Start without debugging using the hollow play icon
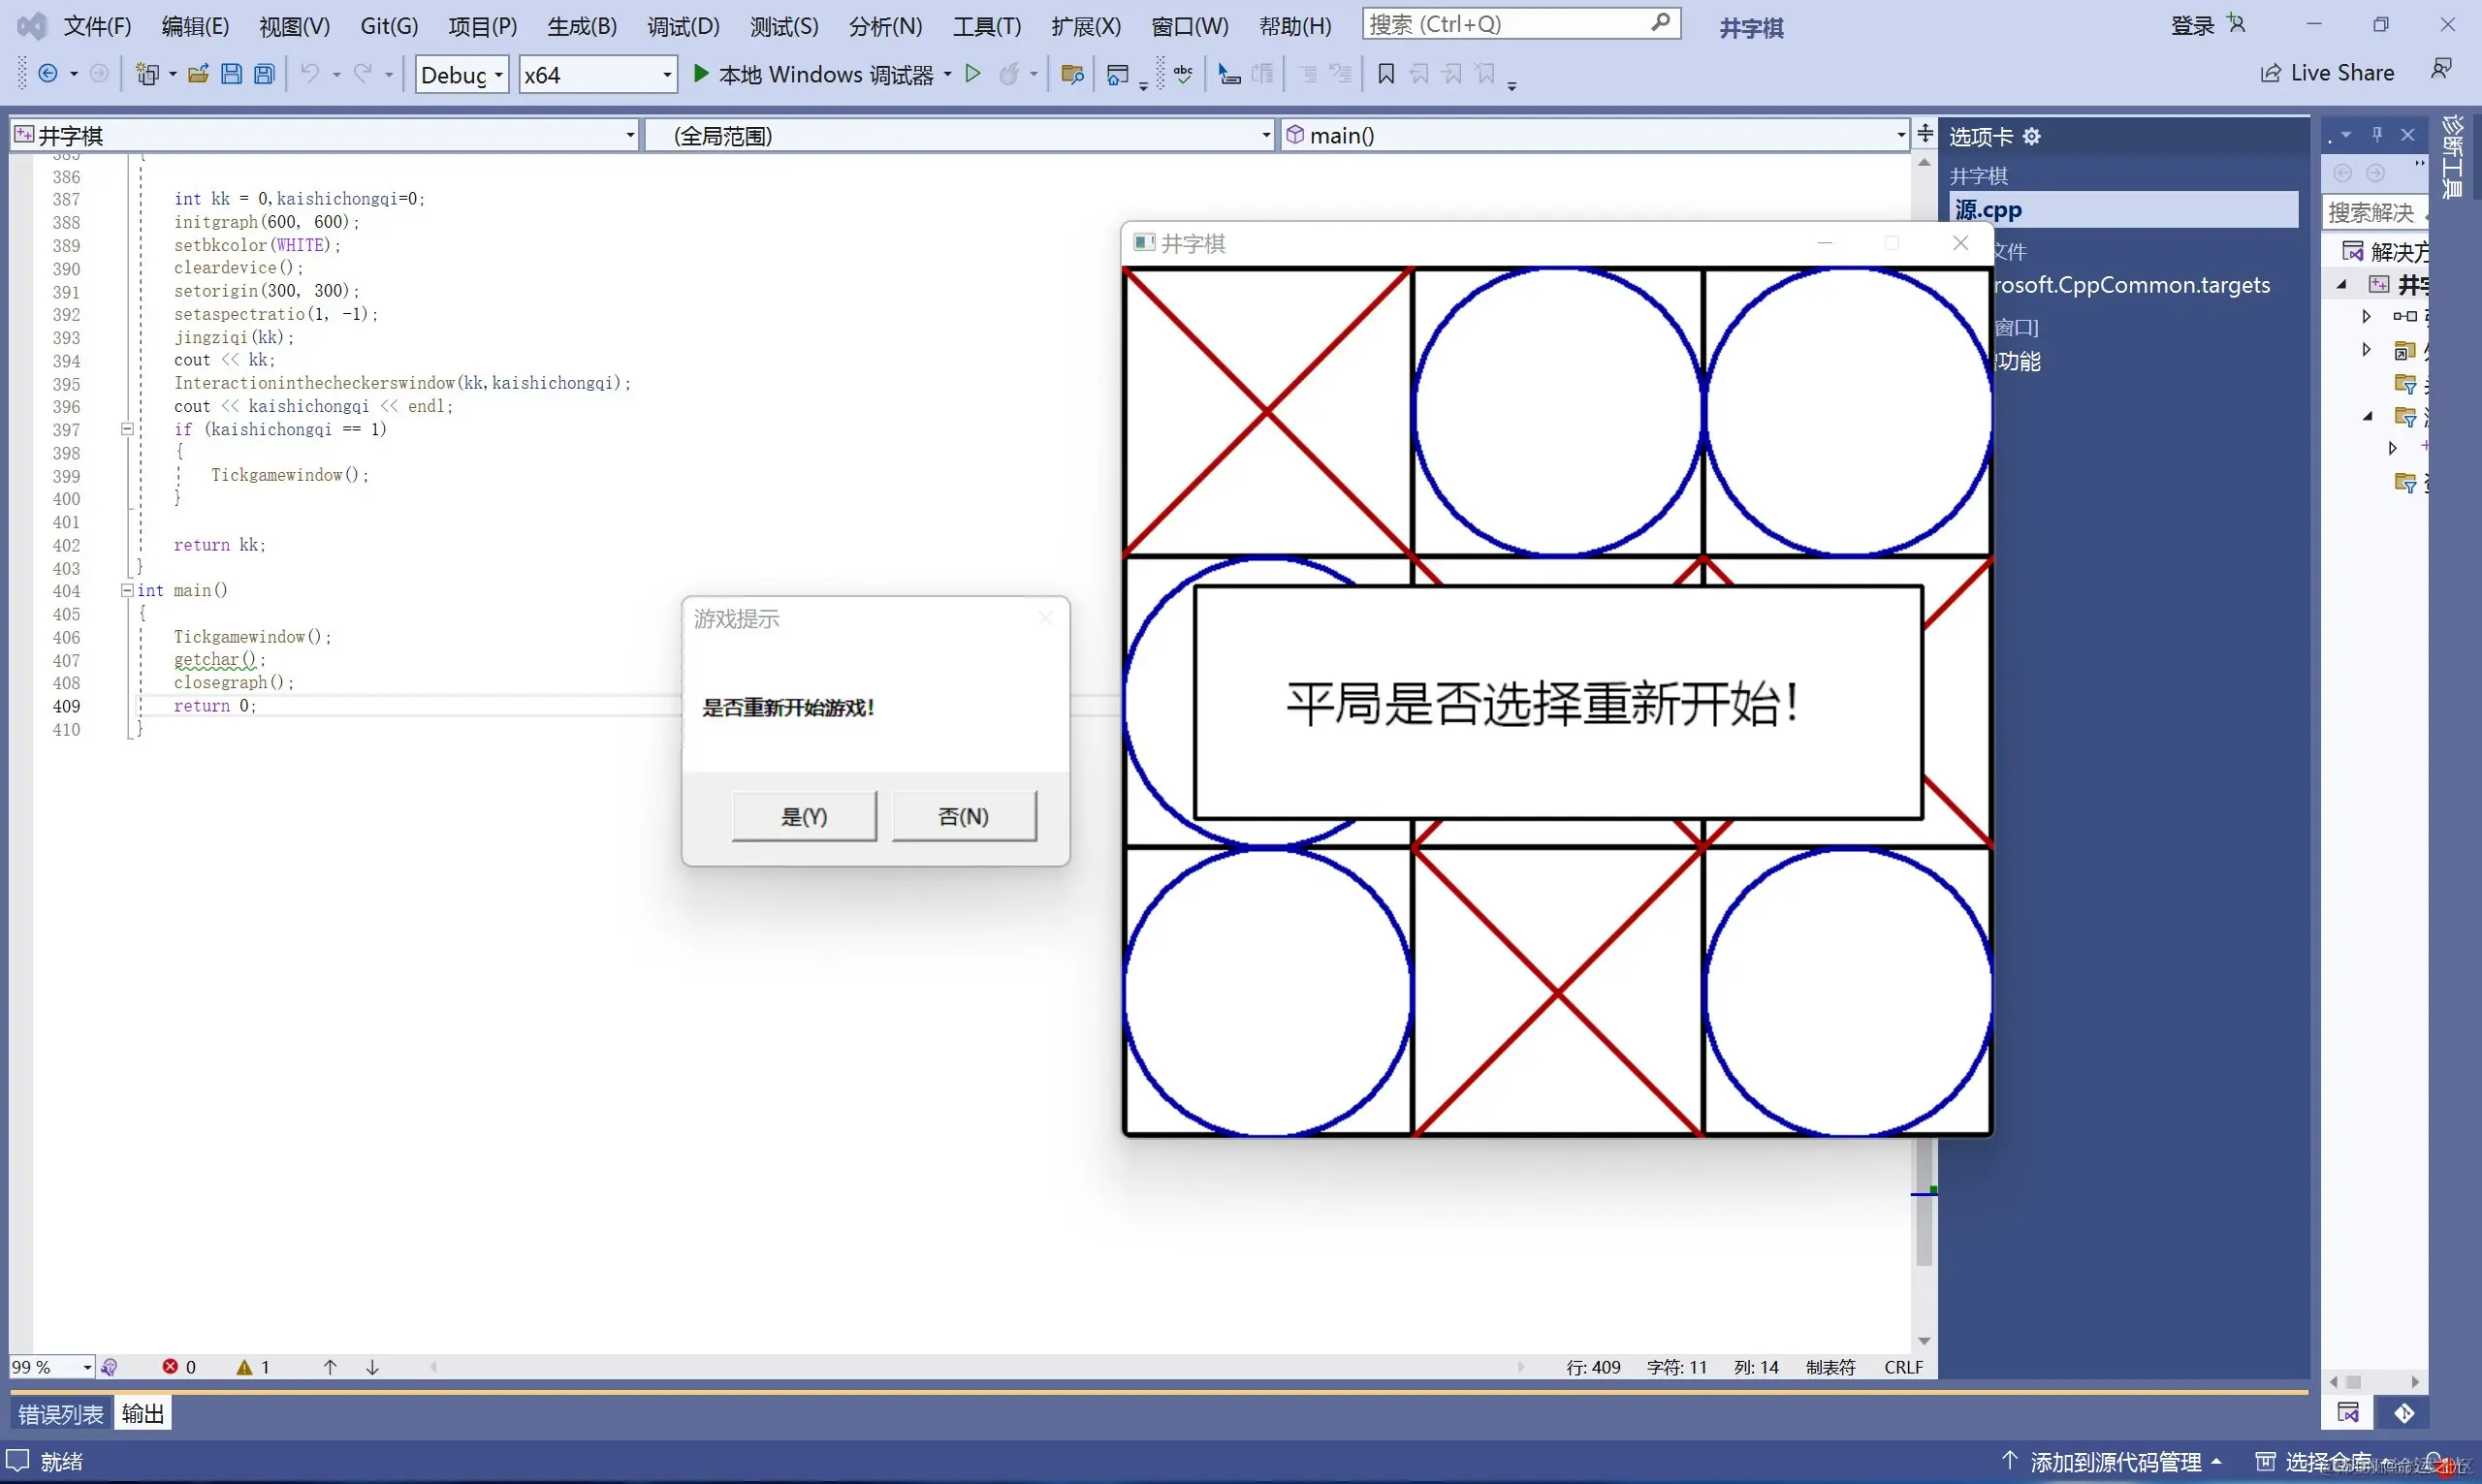2482x1484 pixels. click(x=973, y=73)
